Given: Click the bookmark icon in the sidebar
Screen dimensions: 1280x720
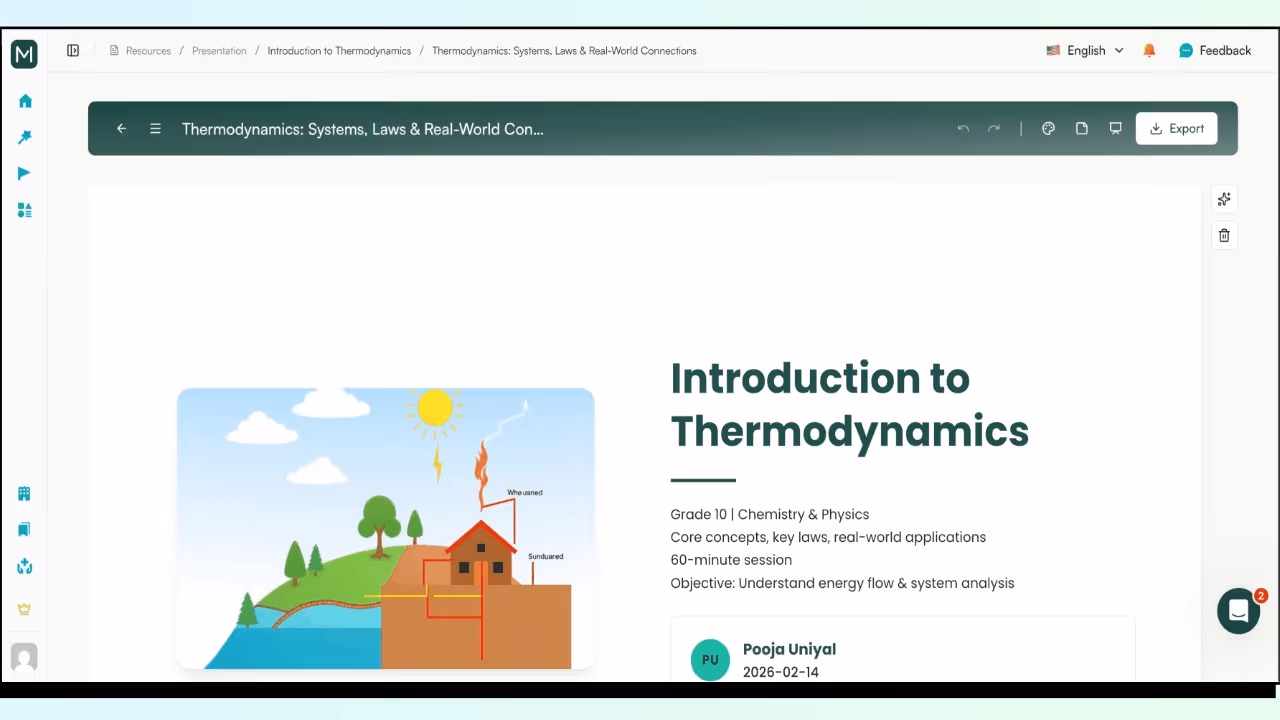Looking at the screenshot, I should click(25, 529).
